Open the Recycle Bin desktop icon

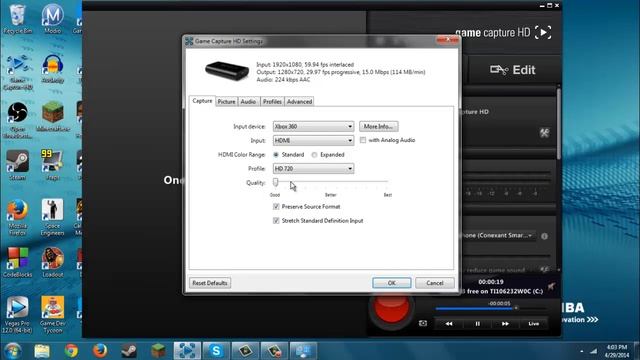(x=17, y=19)
